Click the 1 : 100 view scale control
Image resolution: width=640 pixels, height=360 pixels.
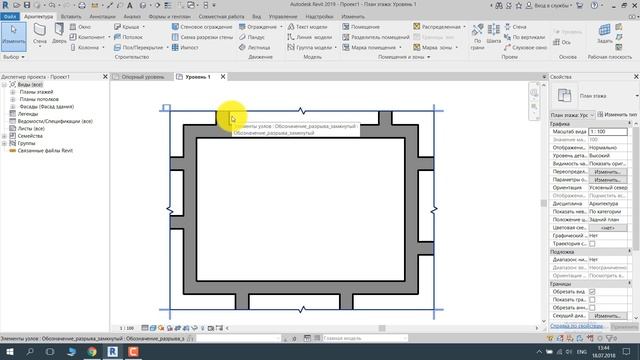[127, 328]
